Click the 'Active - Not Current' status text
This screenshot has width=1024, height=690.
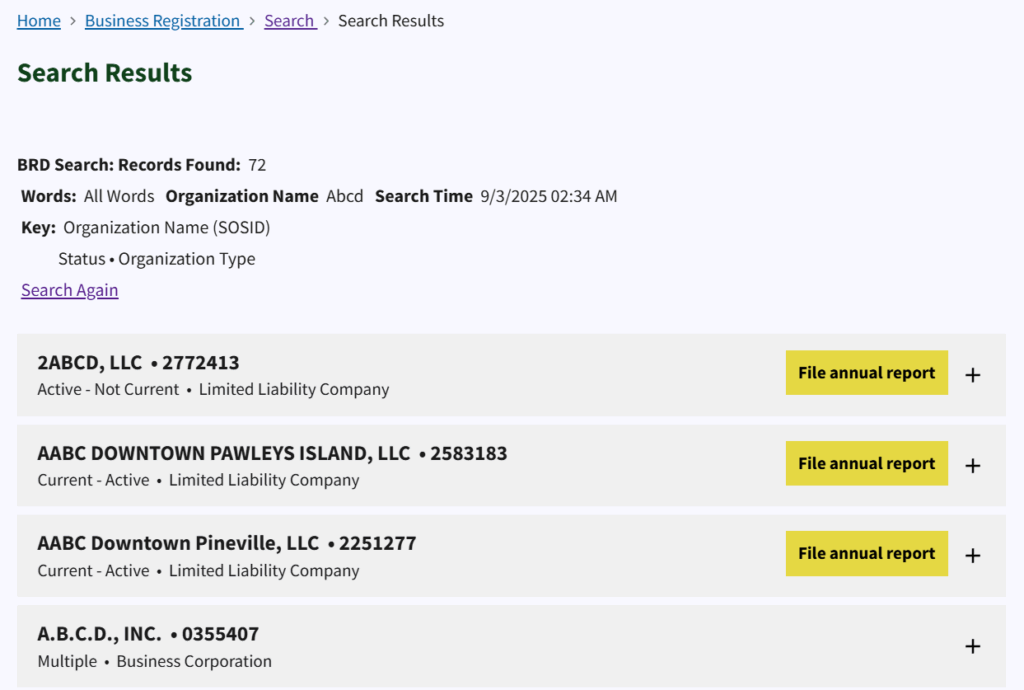[108, 389]
